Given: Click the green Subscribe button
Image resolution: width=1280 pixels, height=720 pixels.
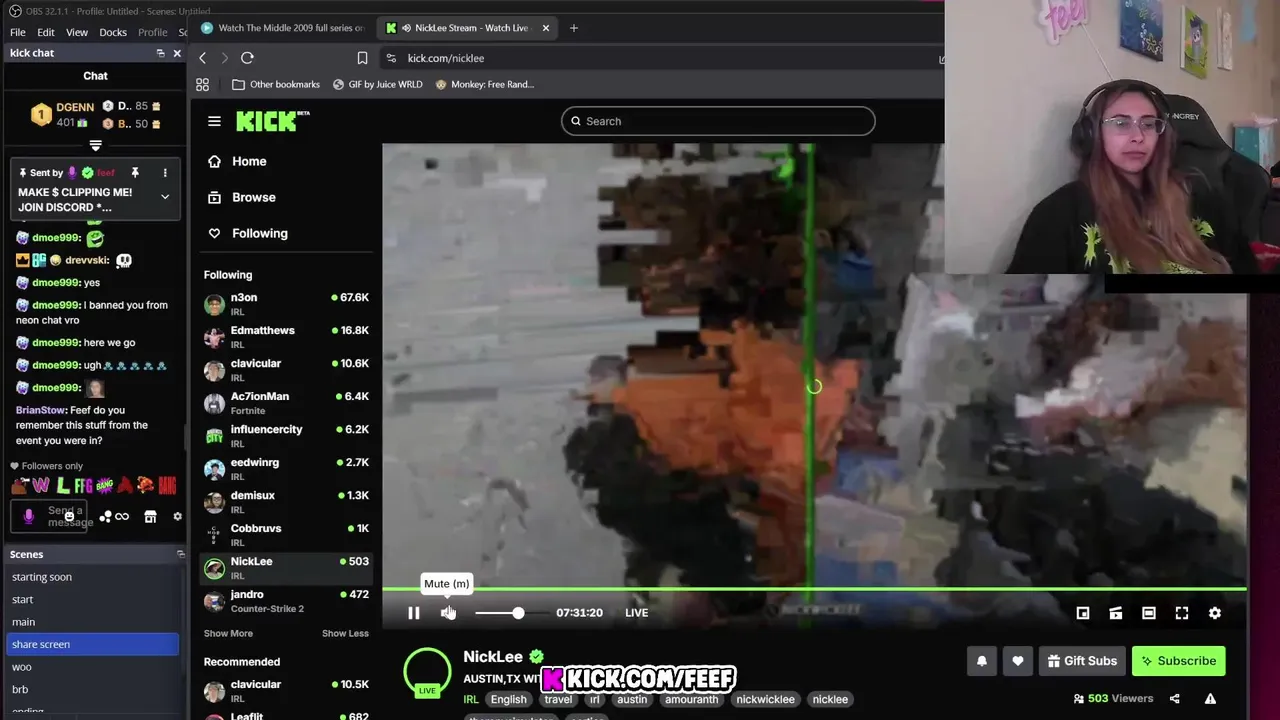Looking at the screenshot, I should tap(1178, 661).
